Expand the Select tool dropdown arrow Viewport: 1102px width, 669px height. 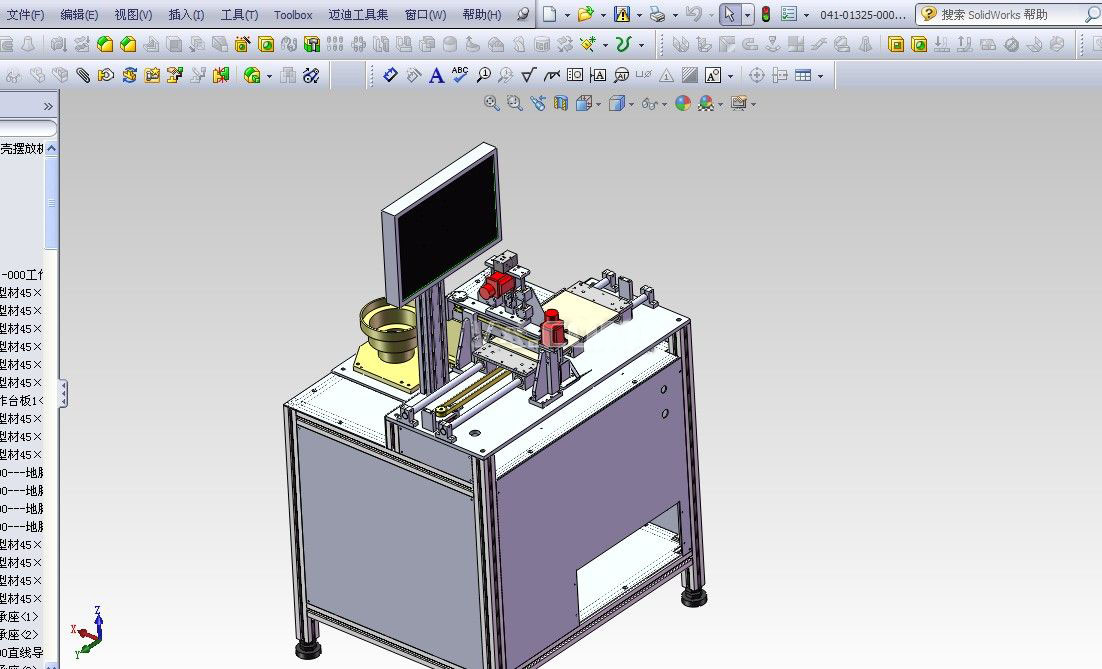click(747, 15)
